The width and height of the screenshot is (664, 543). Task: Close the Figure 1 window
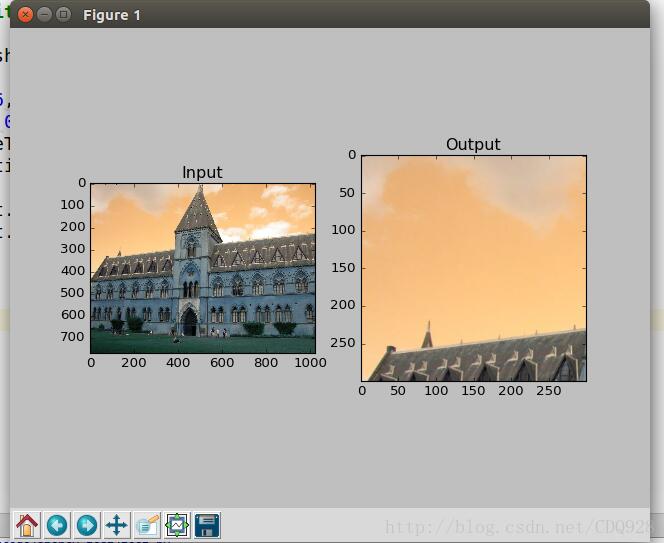coord(25,15)
